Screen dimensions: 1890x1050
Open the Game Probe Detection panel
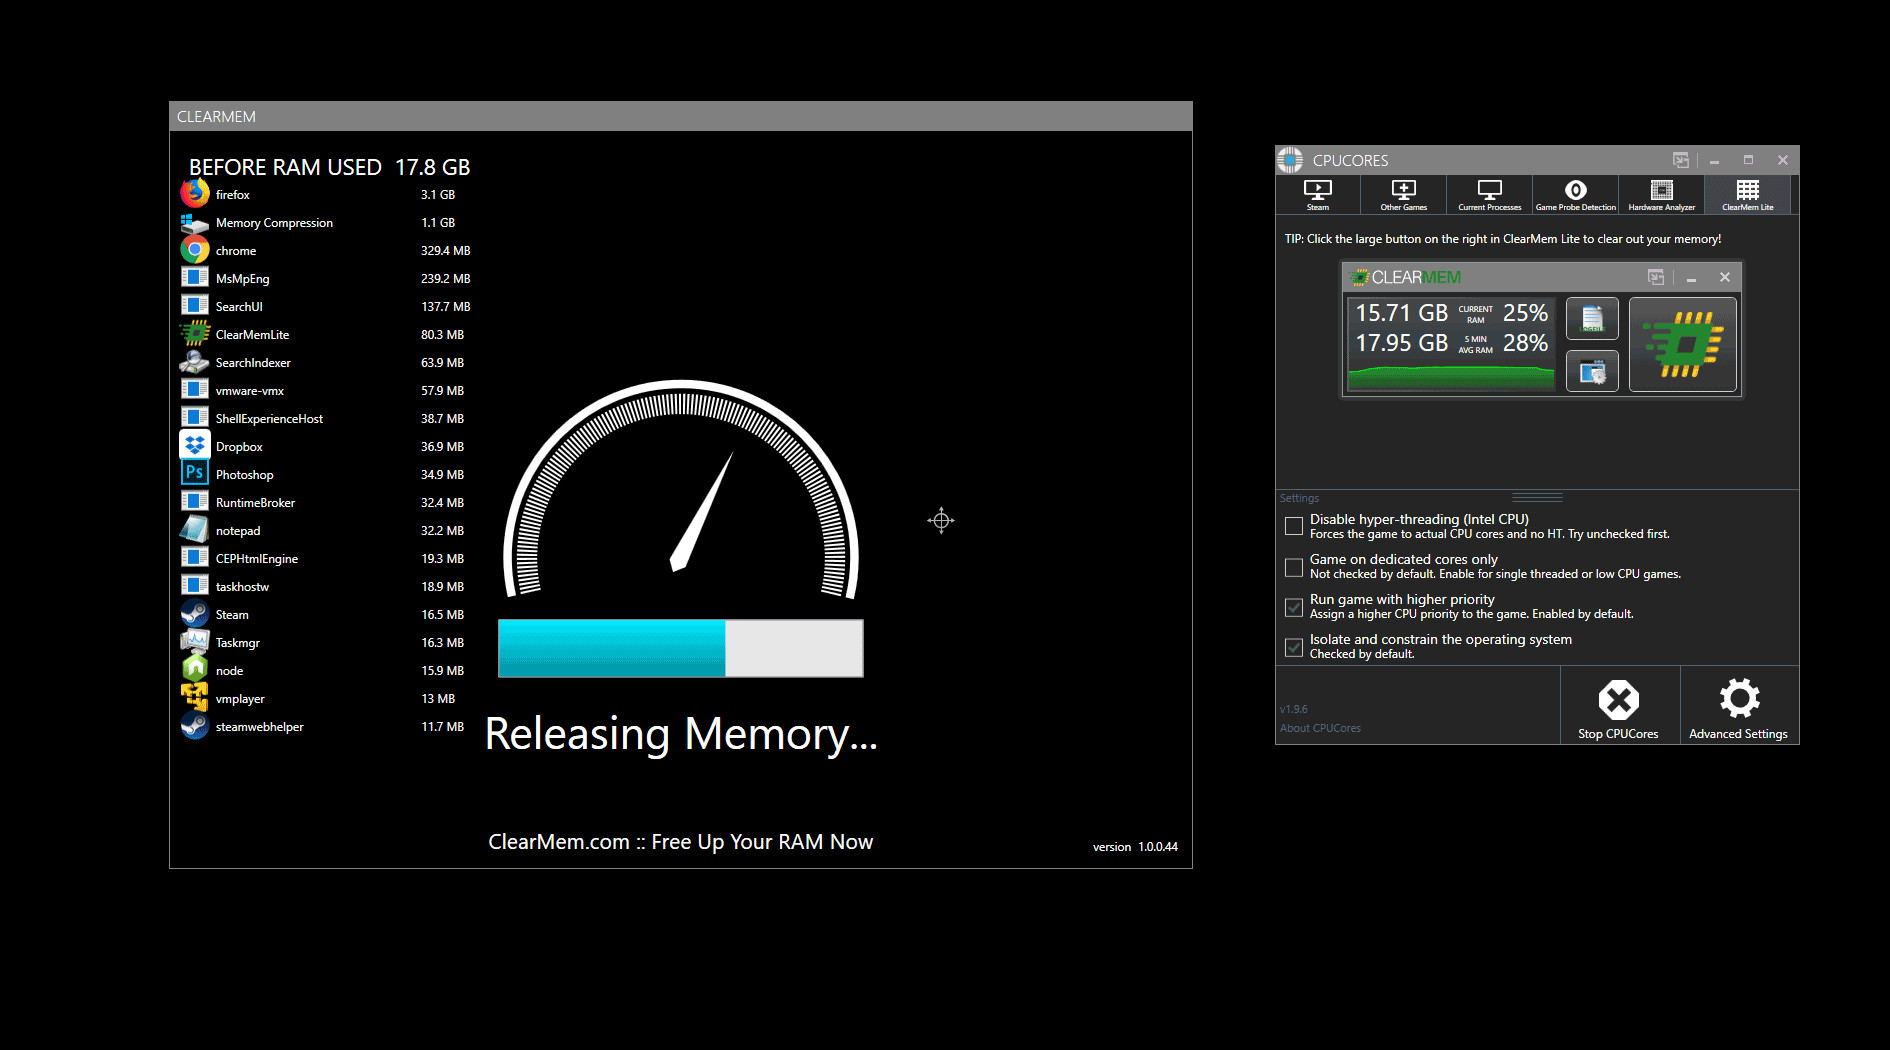[x=1575, y=194]
